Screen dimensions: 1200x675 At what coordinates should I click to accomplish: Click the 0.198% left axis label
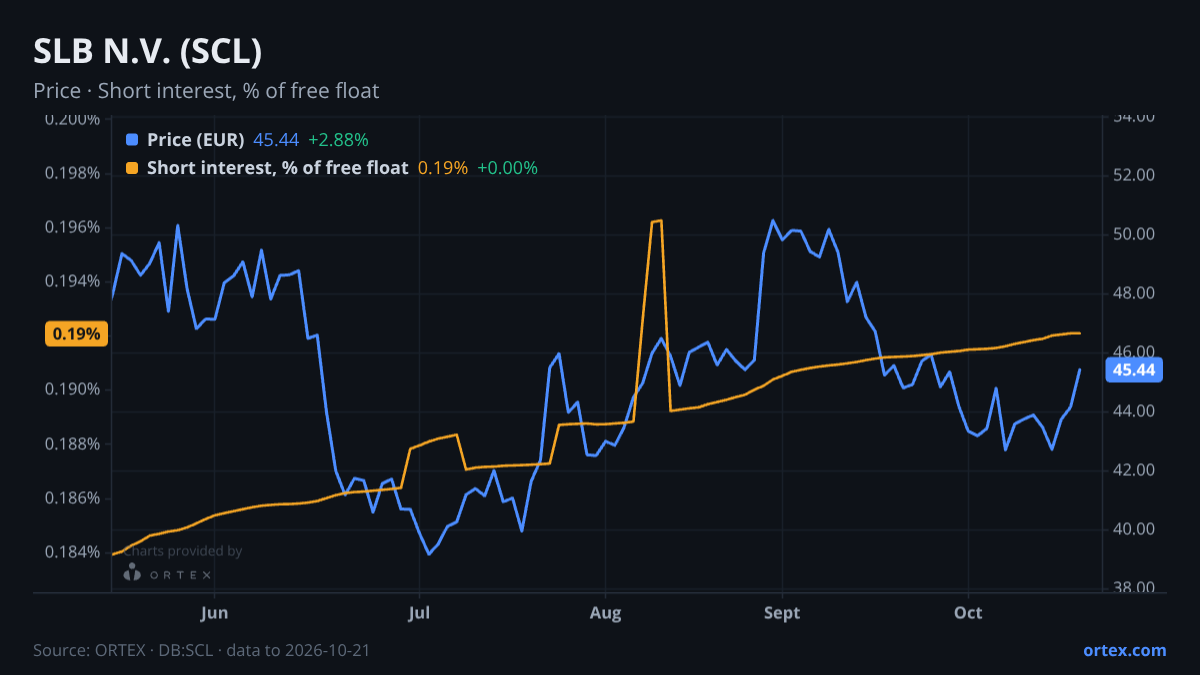pyautogui.click(x=72, y=174)
